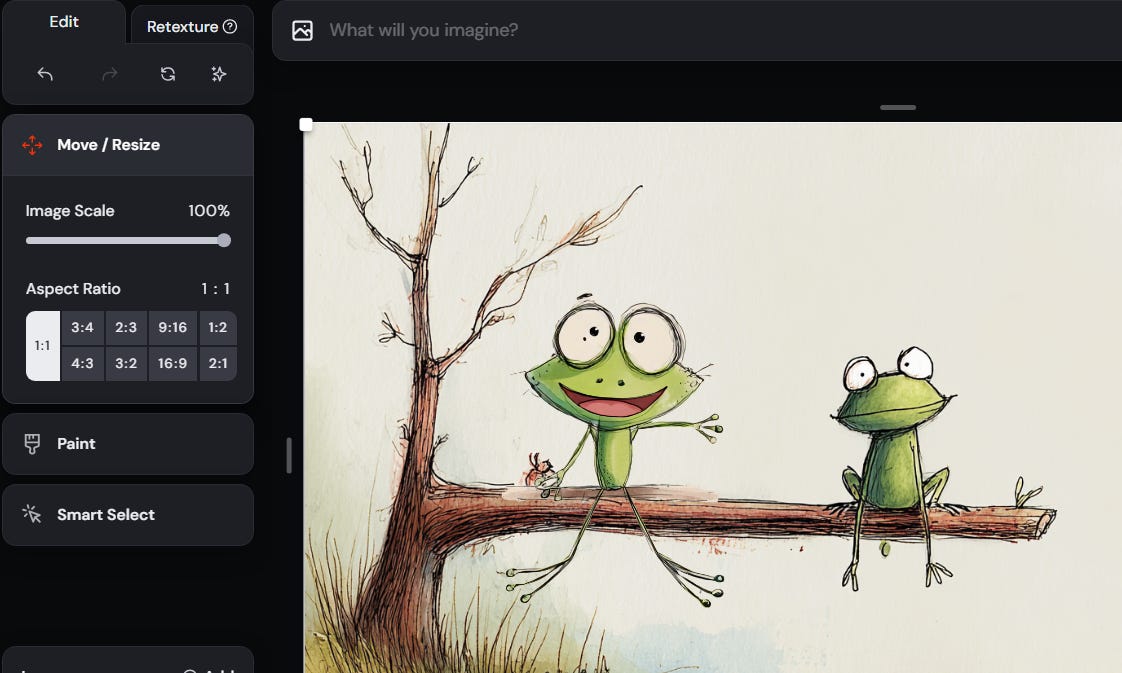1122x673 pixels.
Task: Click the sidebar collapse grip handle
Action: (289, 456)
